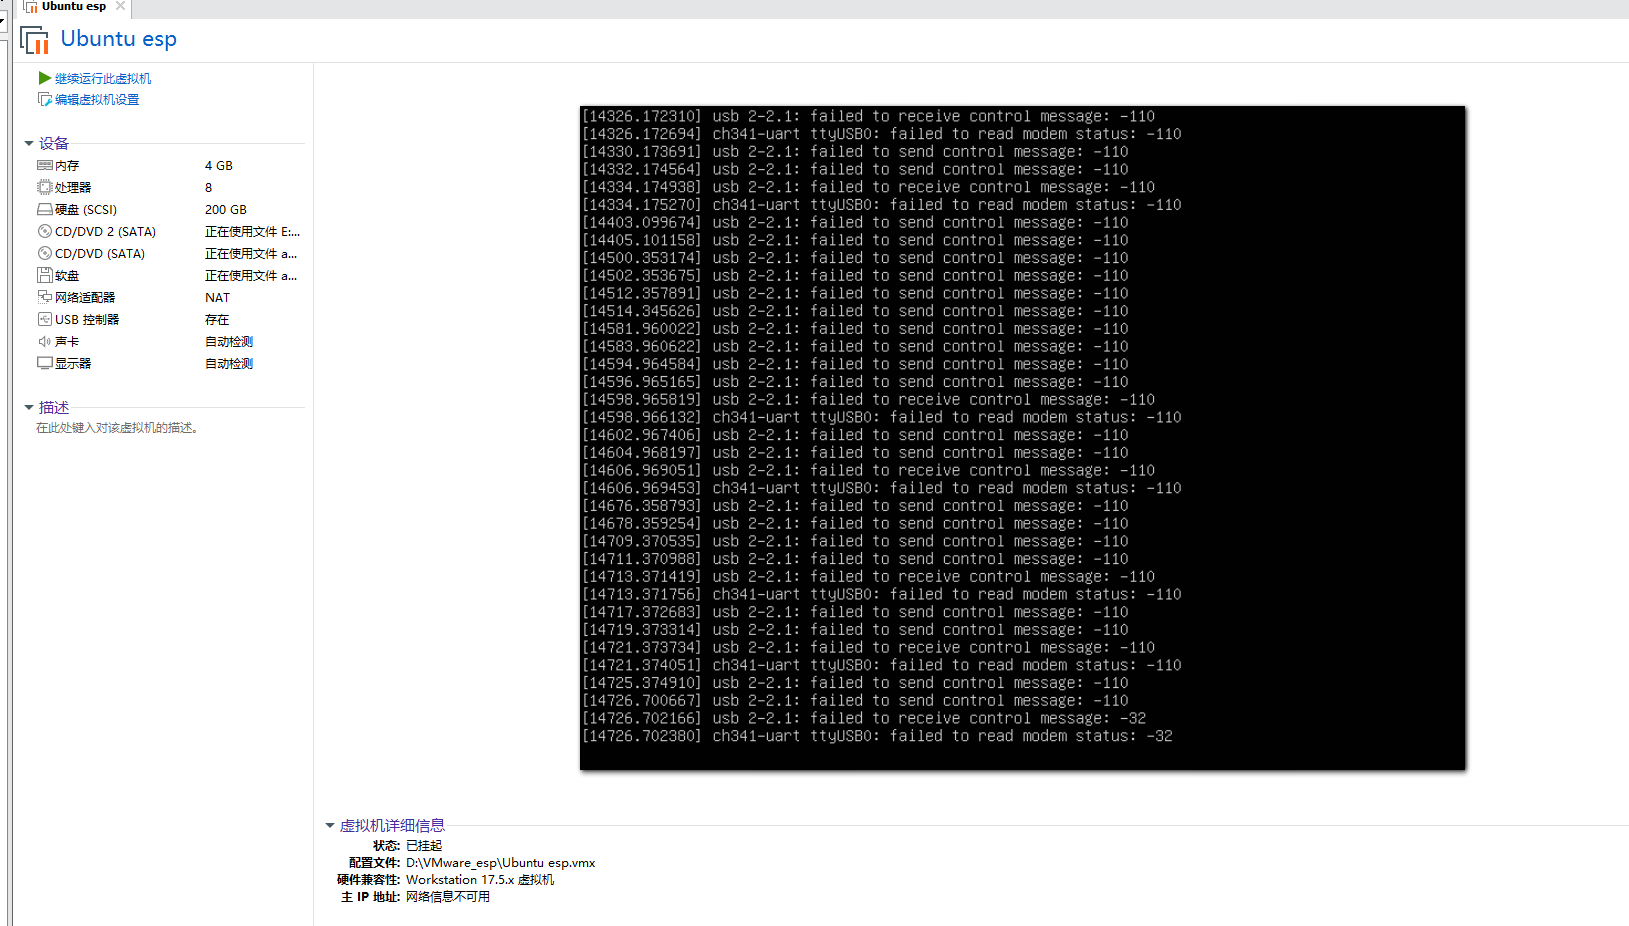The image size is (1629, 926).
Task: Select USB 控制器 device label
Action: [87, 319]
